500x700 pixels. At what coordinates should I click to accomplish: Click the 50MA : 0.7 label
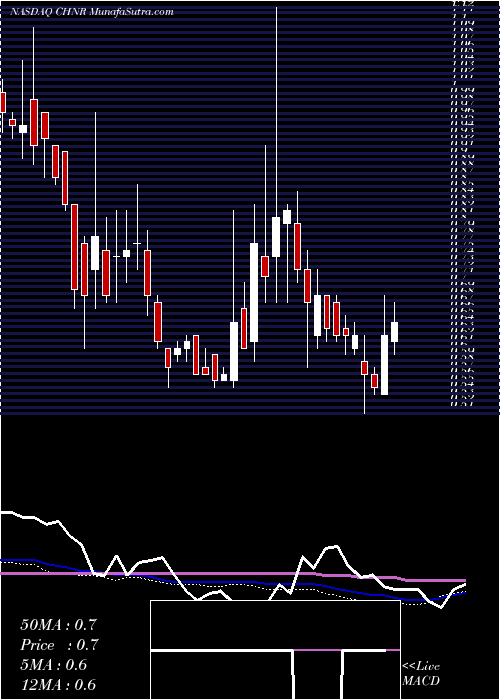tap(58, 625)
